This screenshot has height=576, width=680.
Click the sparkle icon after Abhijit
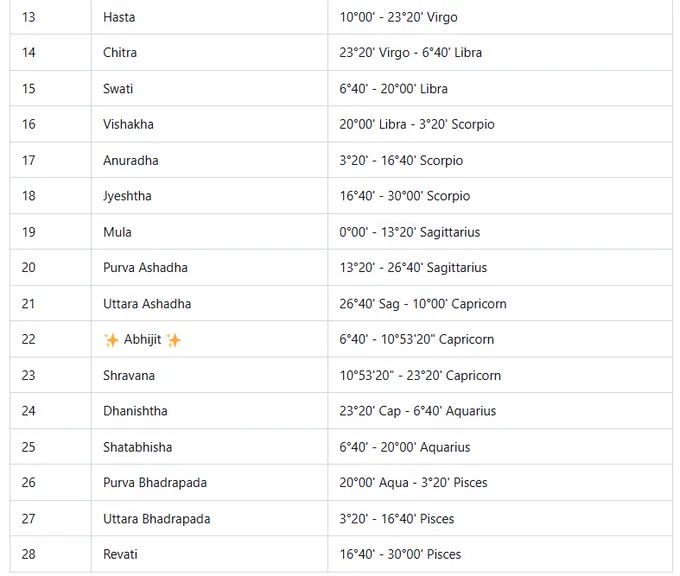(173, 340)
